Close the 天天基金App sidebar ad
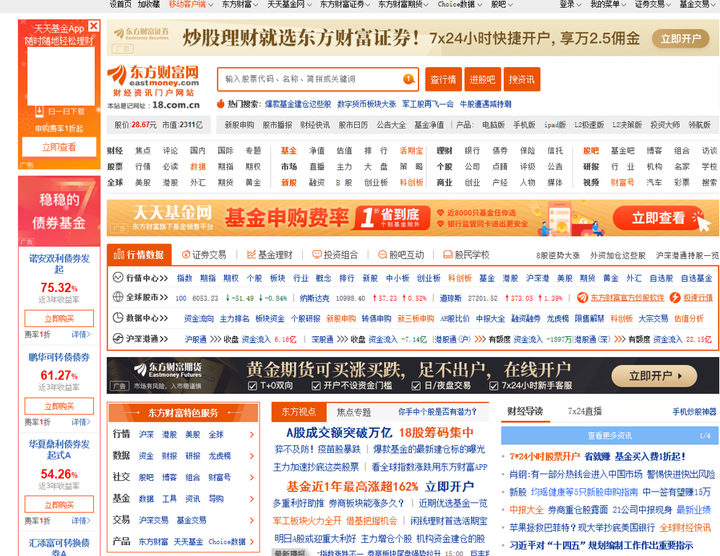This screenshot has height=556, width=720. (93, 26)
